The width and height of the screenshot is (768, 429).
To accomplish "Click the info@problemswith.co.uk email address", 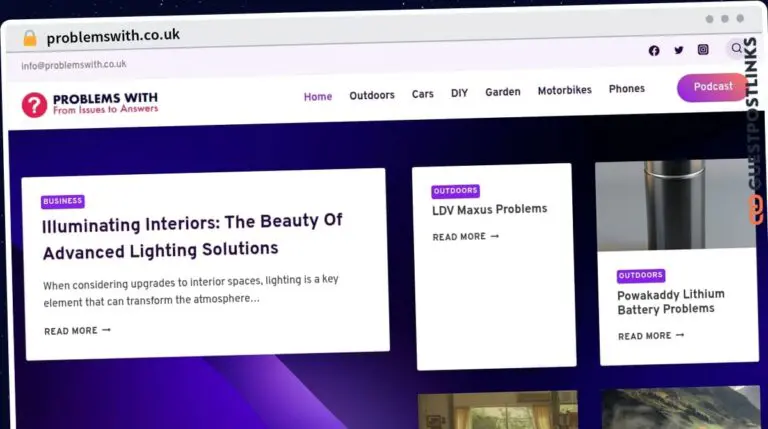I will point(74,65).
